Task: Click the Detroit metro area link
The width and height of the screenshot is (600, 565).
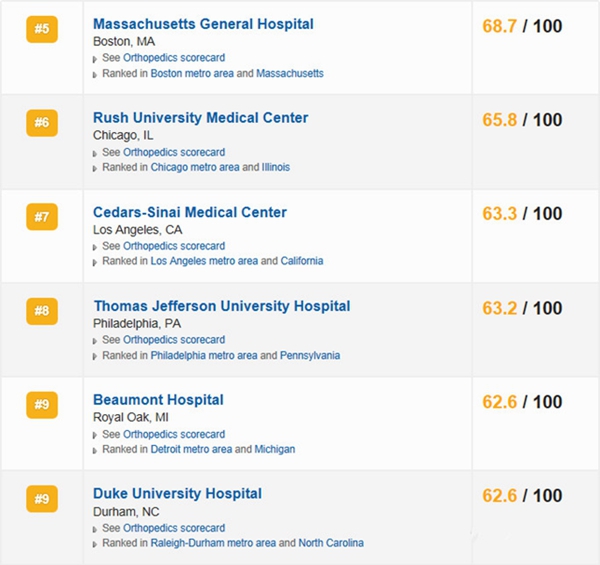Action: [x=191, y=449]
